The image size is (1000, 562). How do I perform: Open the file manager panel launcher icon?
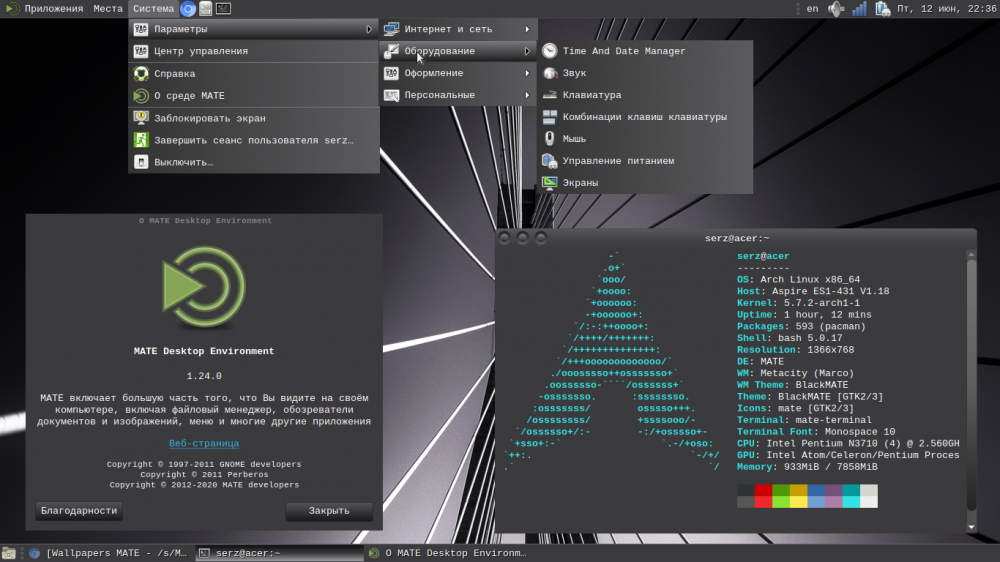click(x=205, y=9)
